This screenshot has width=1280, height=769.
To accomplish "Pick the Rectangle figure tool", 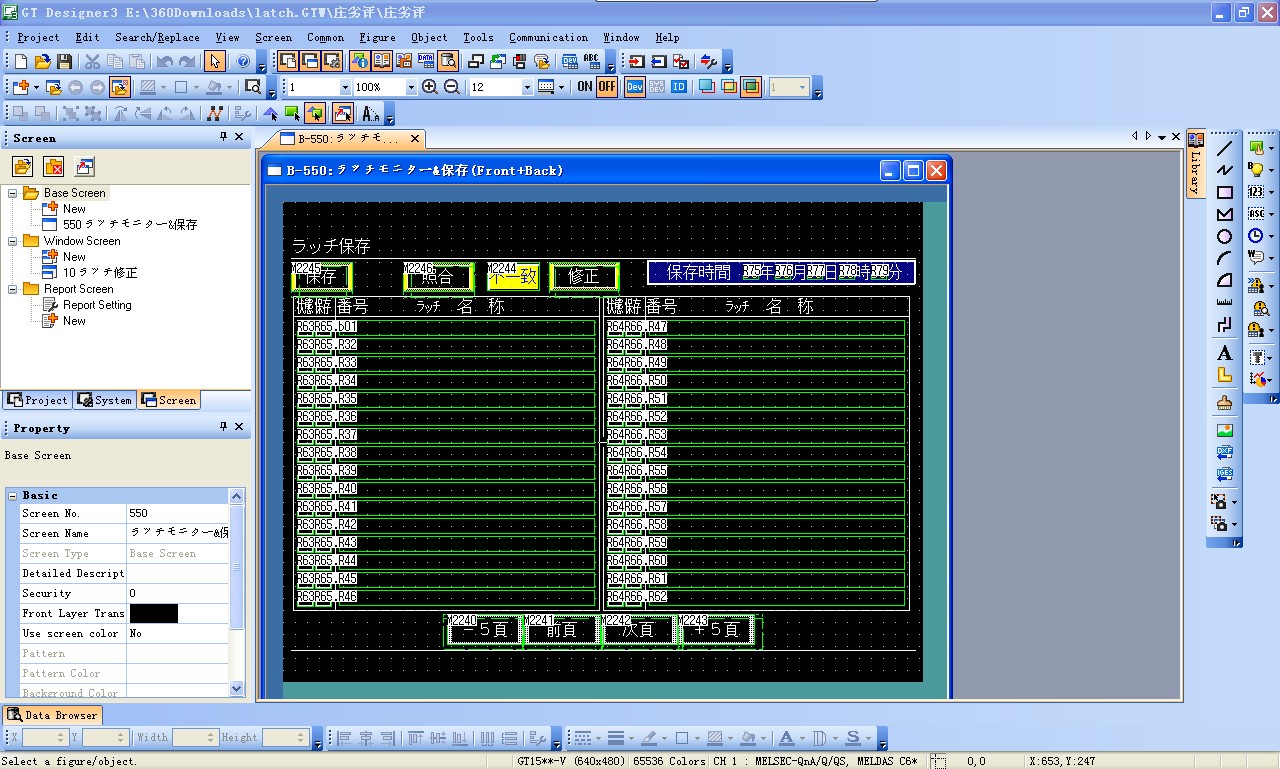I will pos(1224,193).
